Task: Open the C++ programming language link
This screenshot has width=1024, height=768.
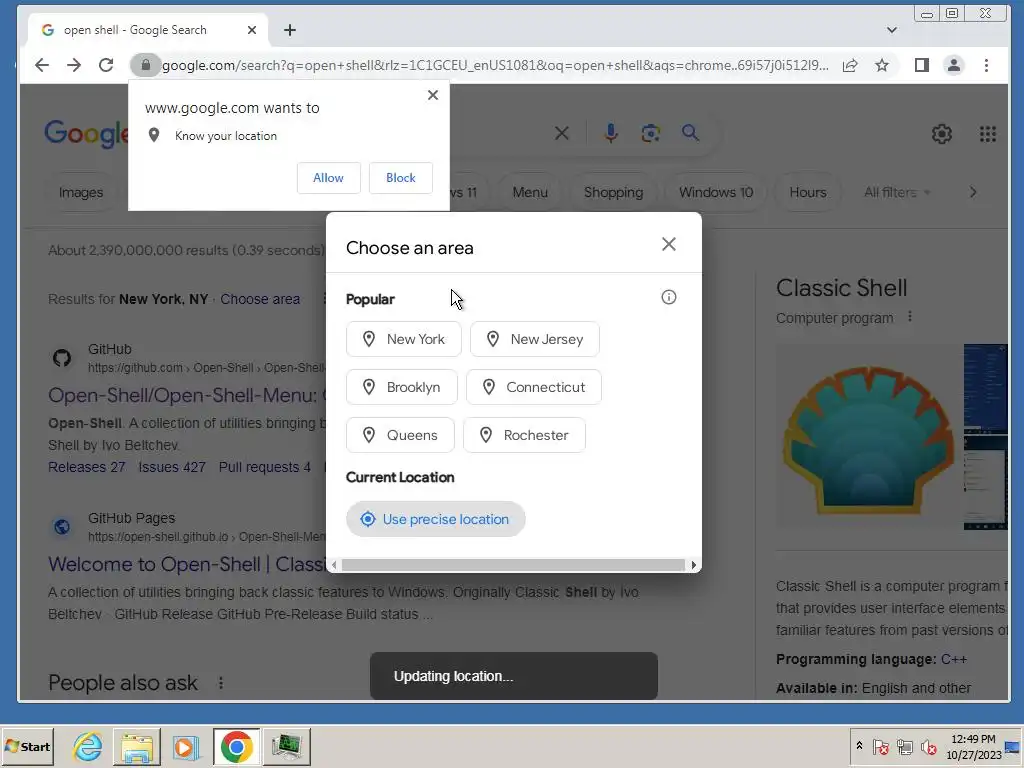Action: pyautogui.click(x=953, y=660)
